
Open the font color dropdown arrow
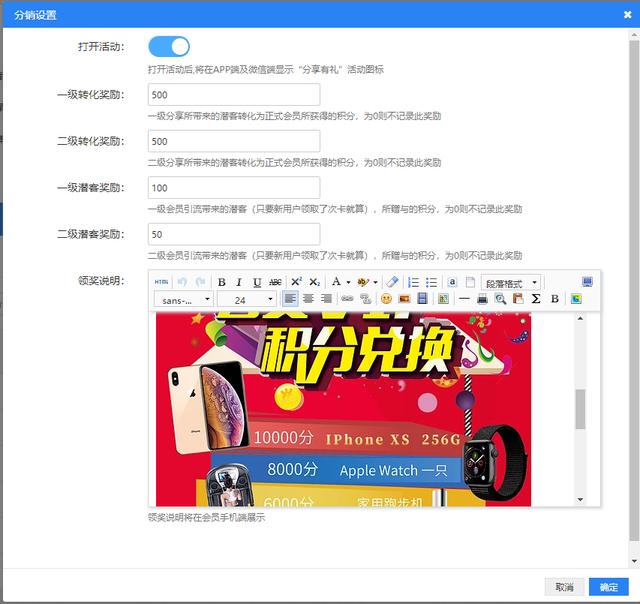click(x=348, y=282)
